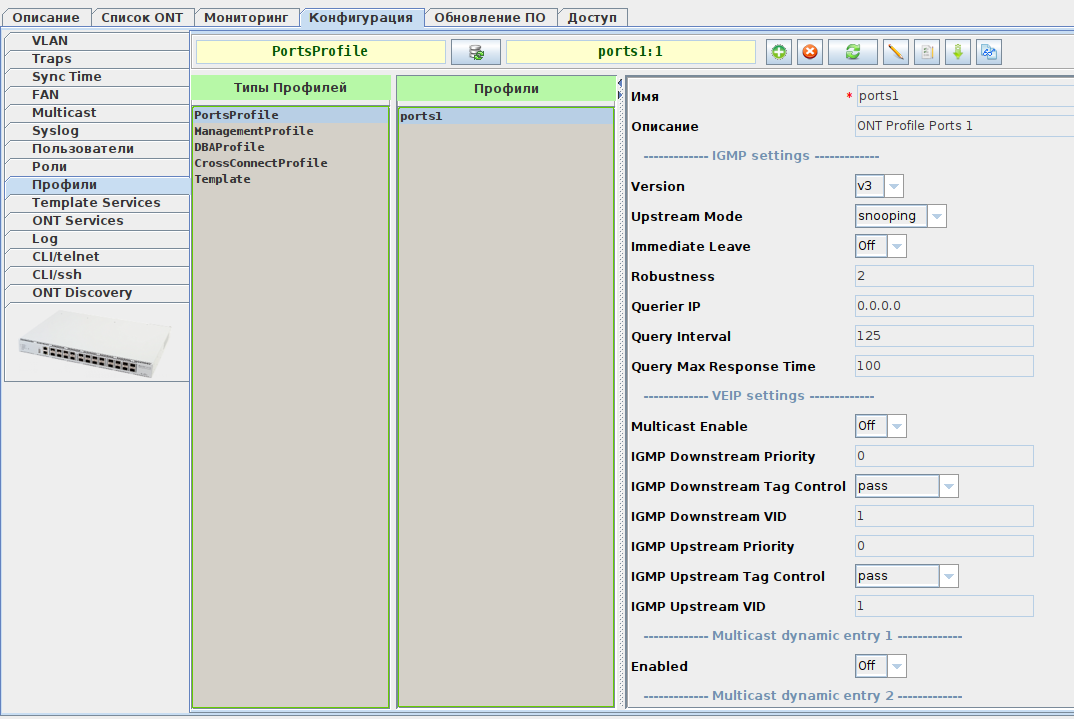Image resolution: width=1074 pixels, height=719 pixels.
Task: Click the Robustness field
Action: point(945,276)
